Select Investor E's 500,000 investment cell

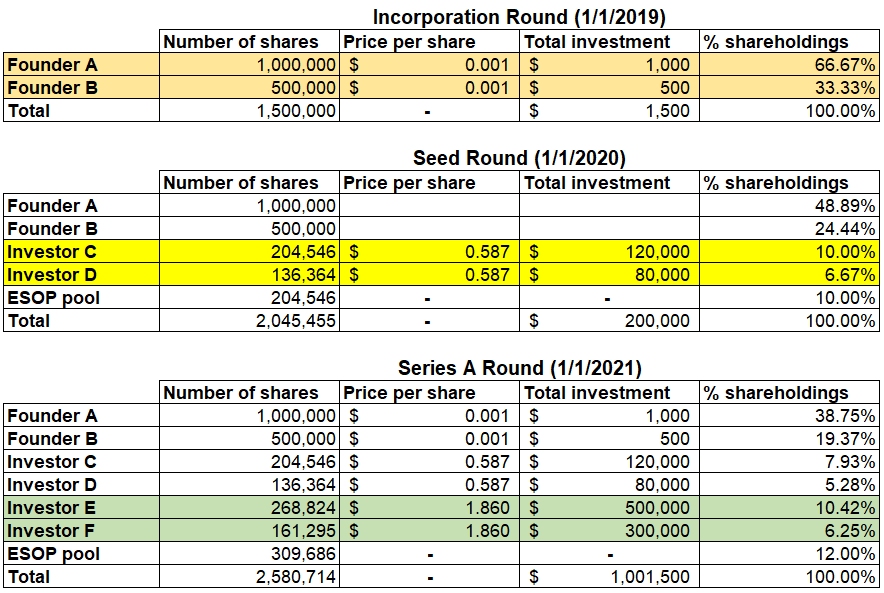[x=609, y=508]
